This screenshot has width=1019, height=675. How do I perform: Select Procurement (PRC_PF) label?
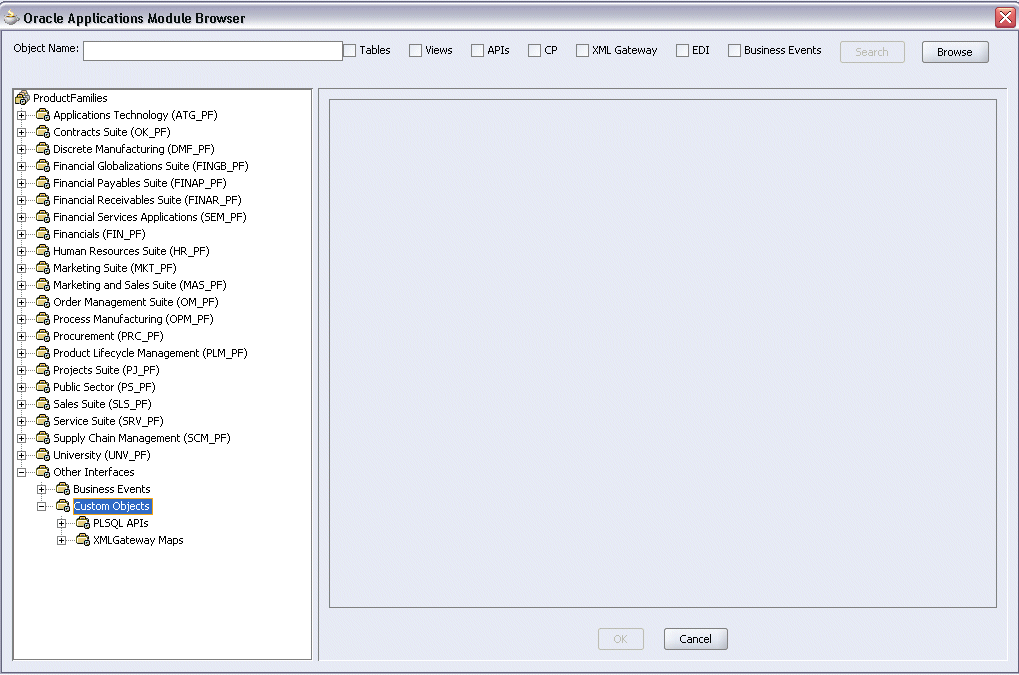(x=108, y=336)
